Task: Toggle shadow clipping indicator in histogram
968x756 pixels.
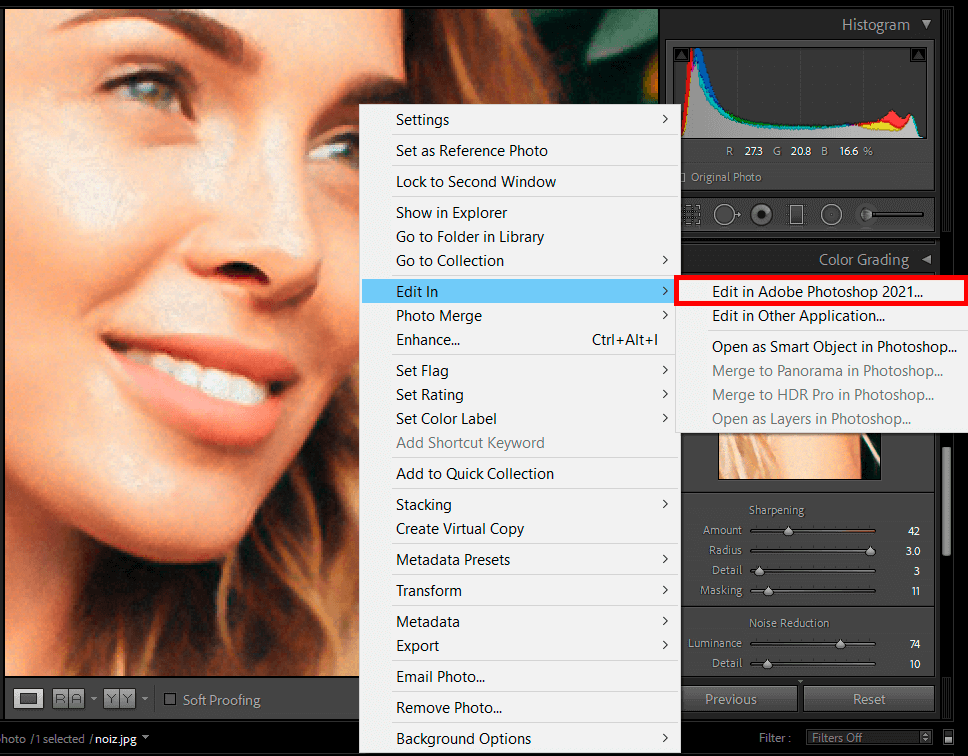Action: [682, 55]
